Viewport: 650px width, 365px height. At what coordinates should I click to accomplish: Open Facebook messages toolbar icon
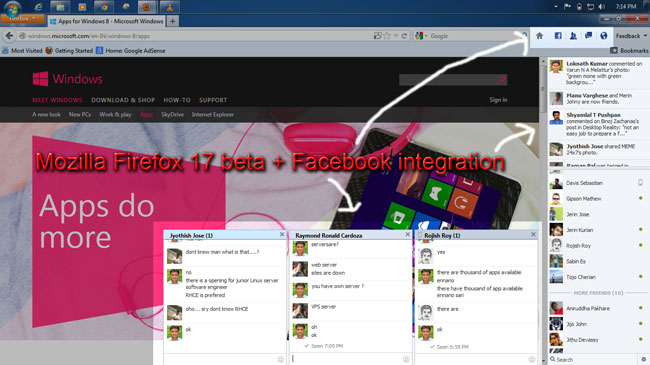[588, 36]
